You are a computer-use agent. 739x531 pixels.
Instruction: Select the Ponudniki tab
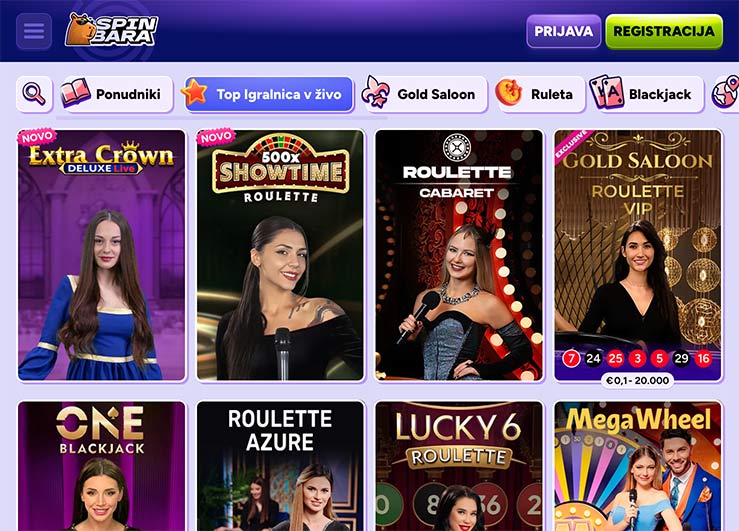pos(117,94)
